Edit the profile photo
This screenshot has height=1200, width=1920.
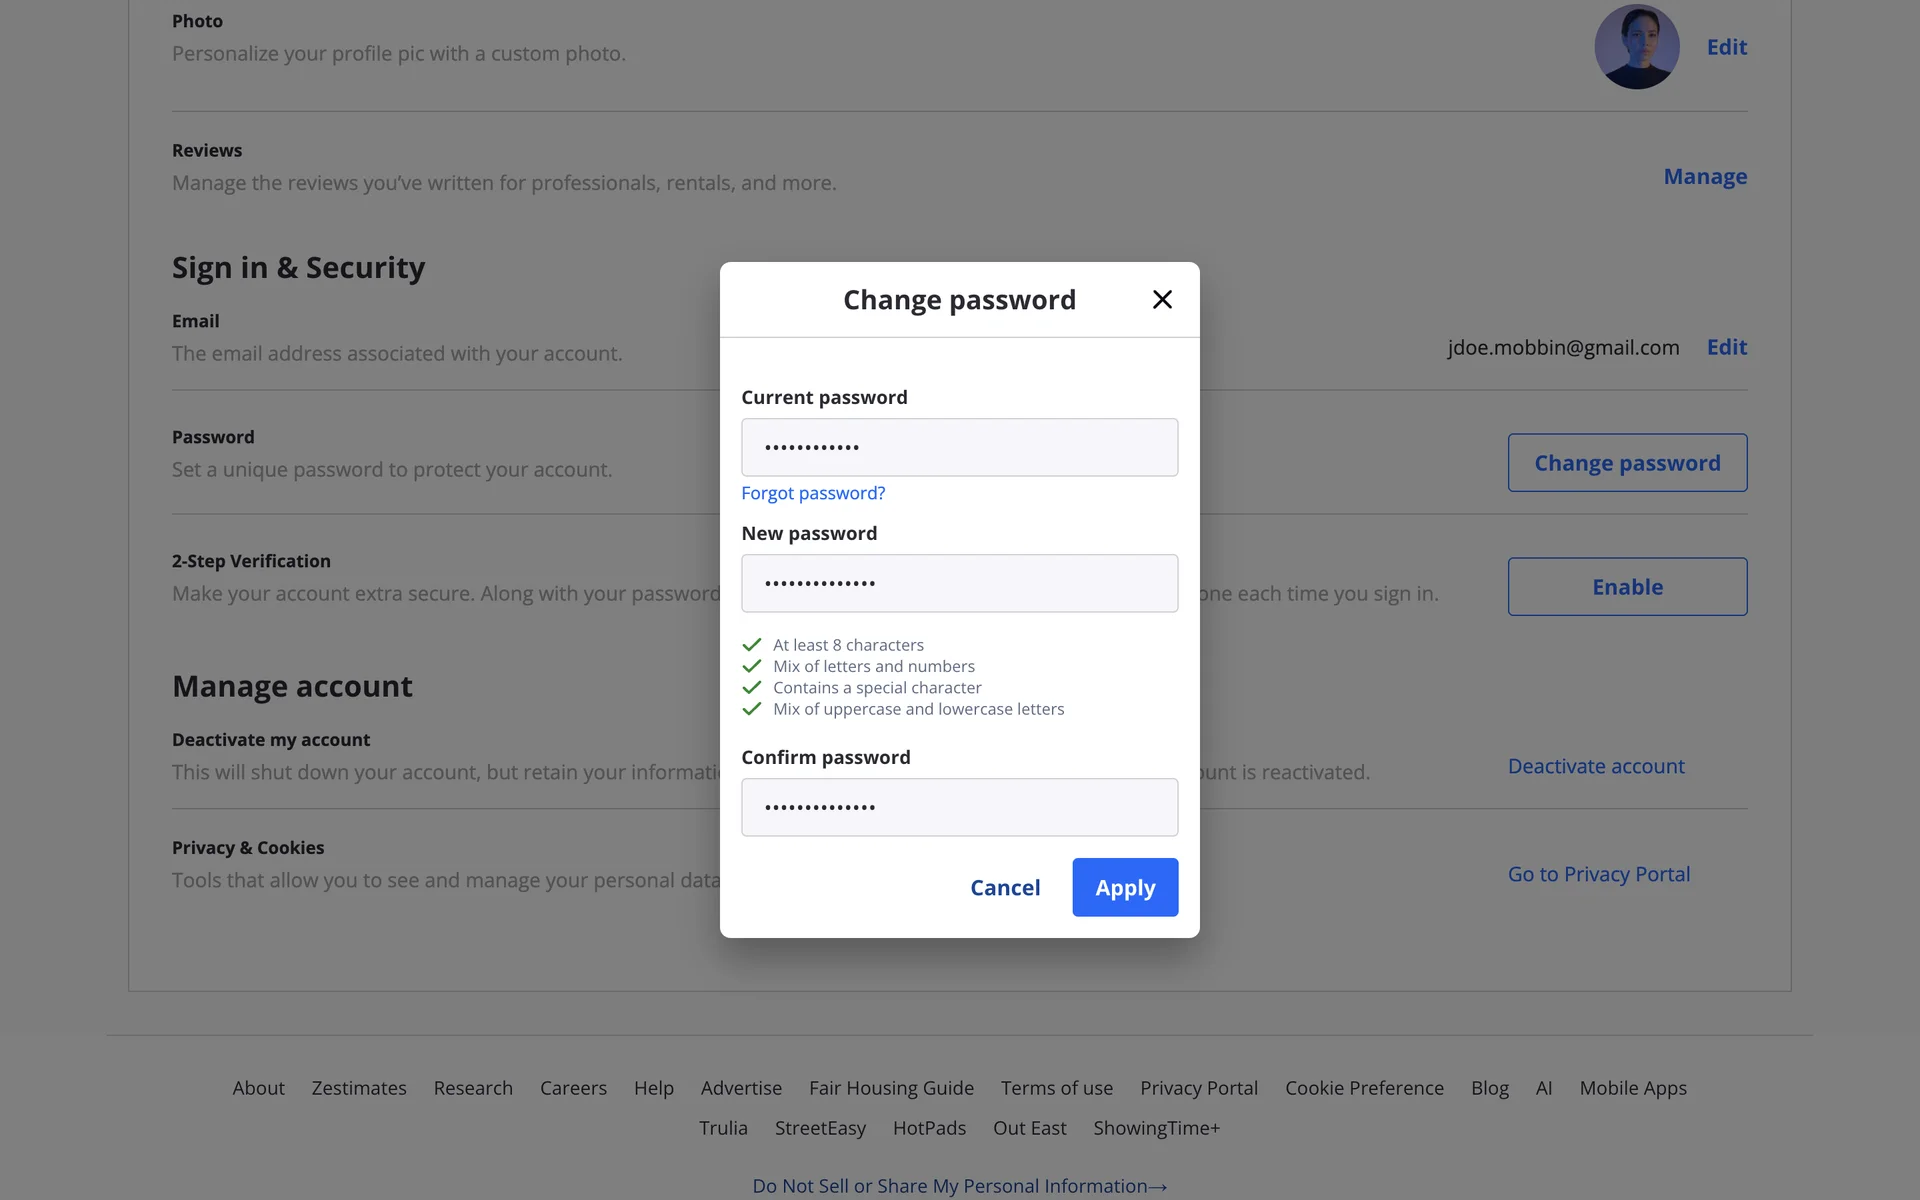coord(1727,47)
